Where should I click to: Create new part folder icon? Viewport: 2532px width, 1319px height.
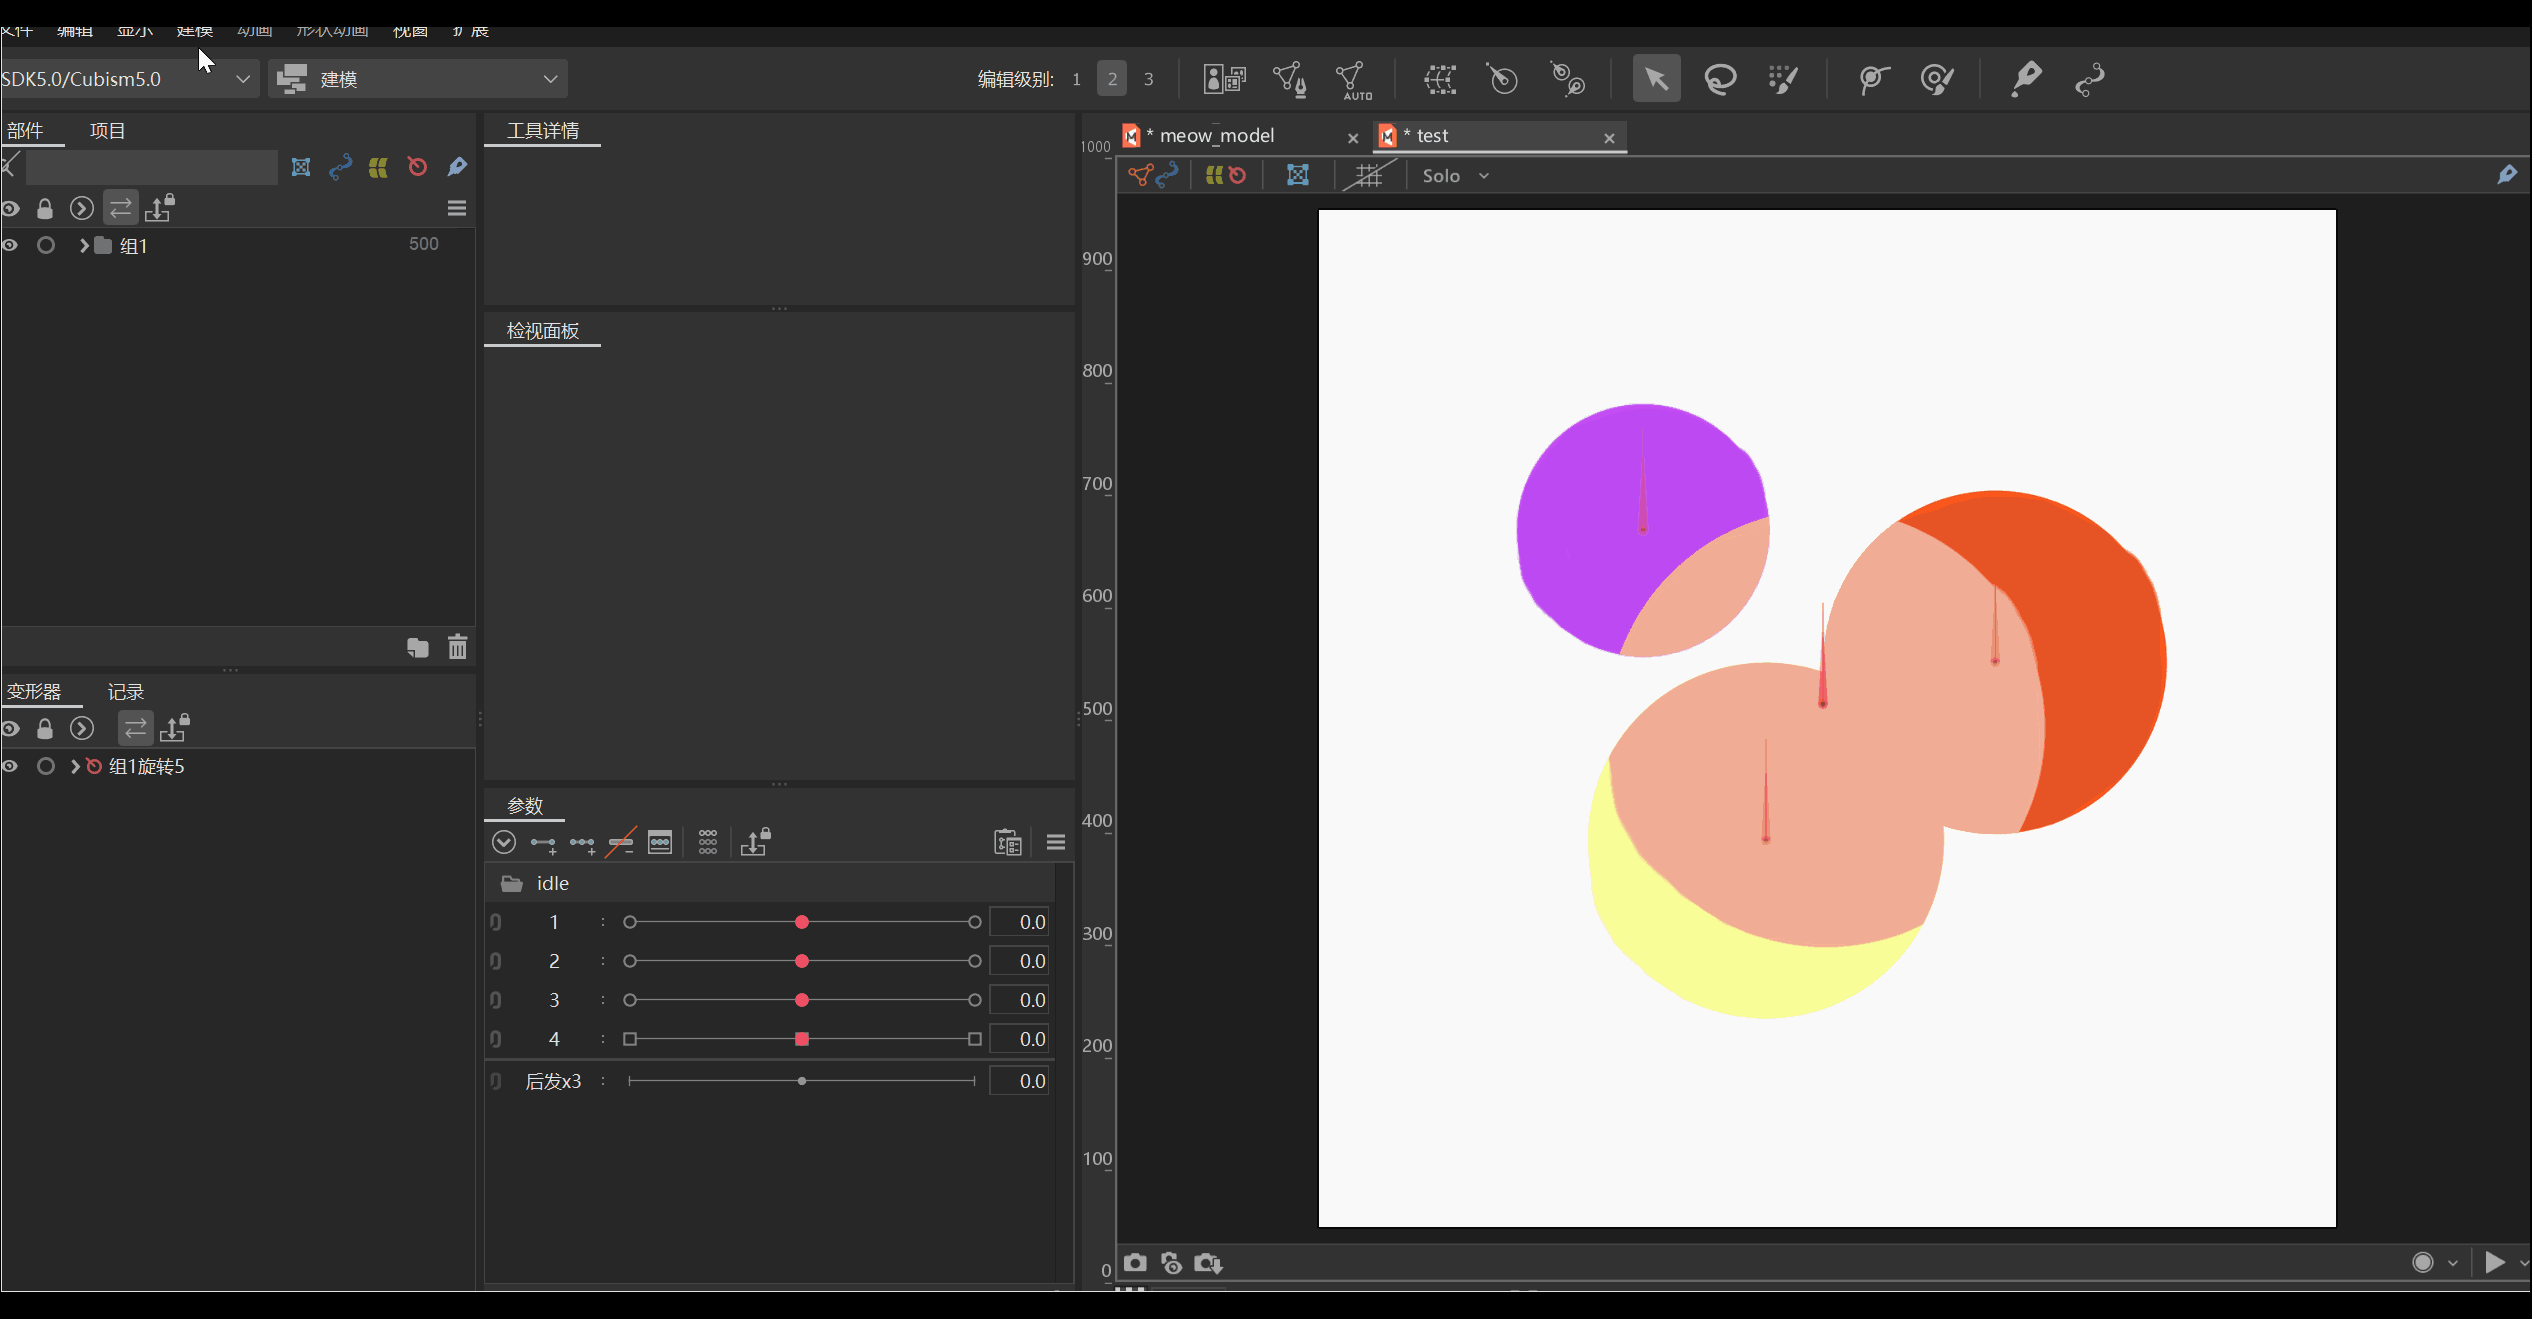pos(418,647)
